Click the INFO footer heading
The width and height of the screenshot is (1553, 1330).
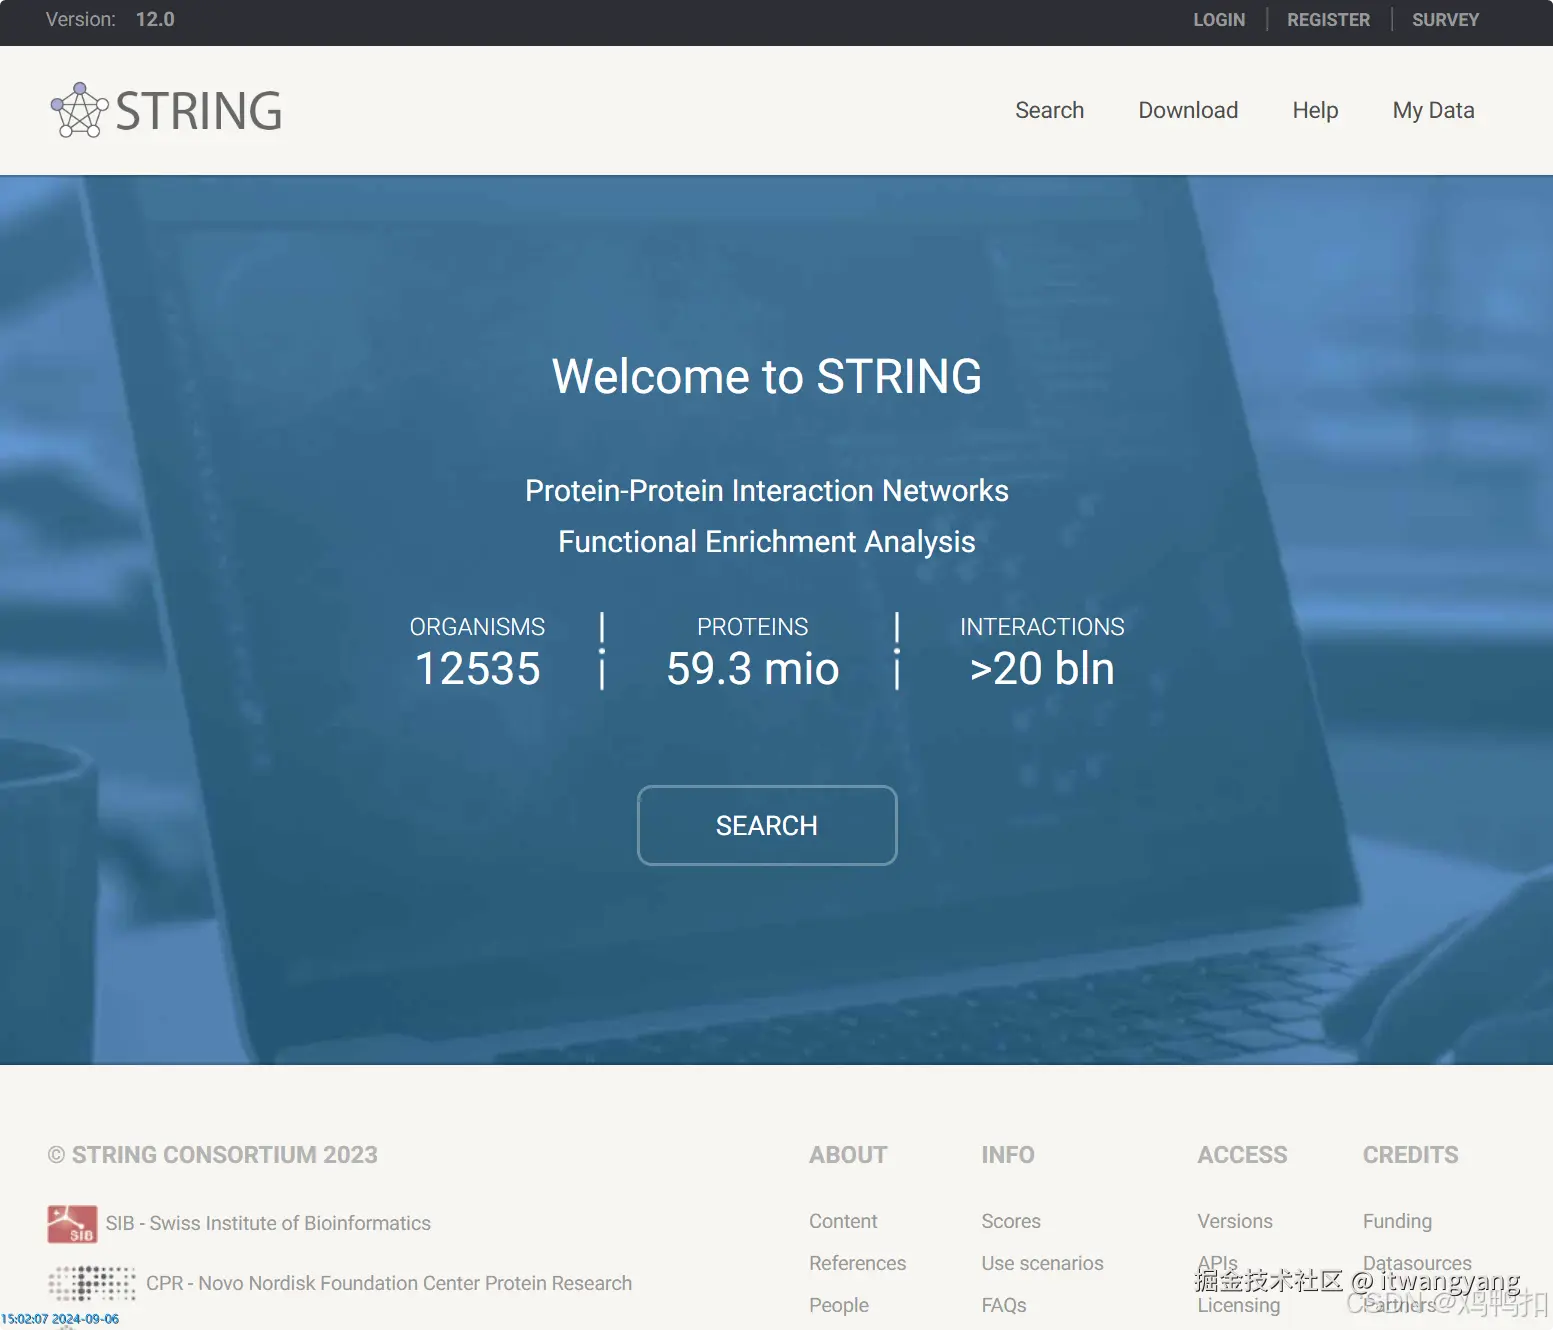1008,1155
